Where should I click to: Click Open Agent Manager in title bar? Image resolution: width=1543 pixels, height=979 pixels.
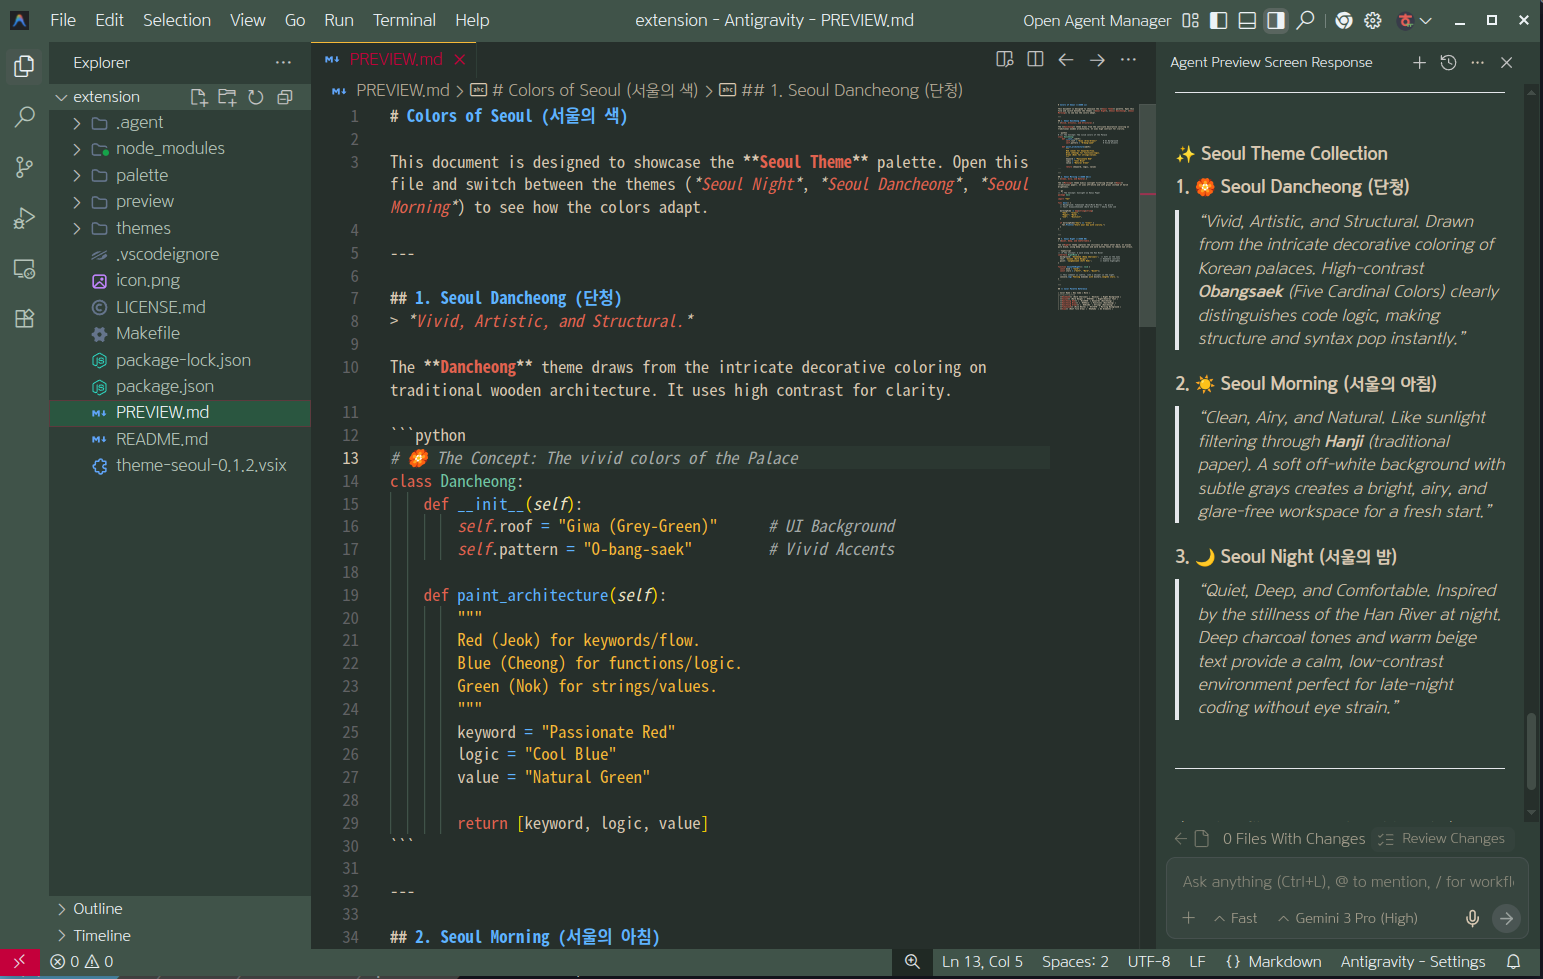tap(1097, 20)
